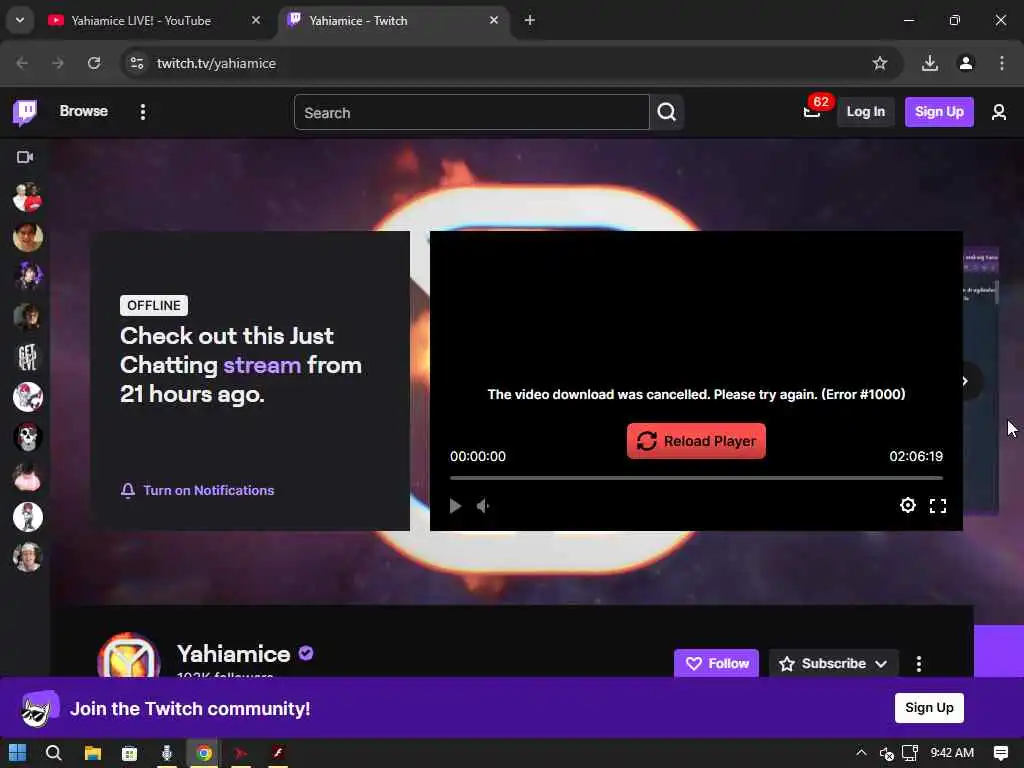This screenshot has height=768, width=1024.
Task: Enter fullscreen in the video player
Action: click(938, 505)
